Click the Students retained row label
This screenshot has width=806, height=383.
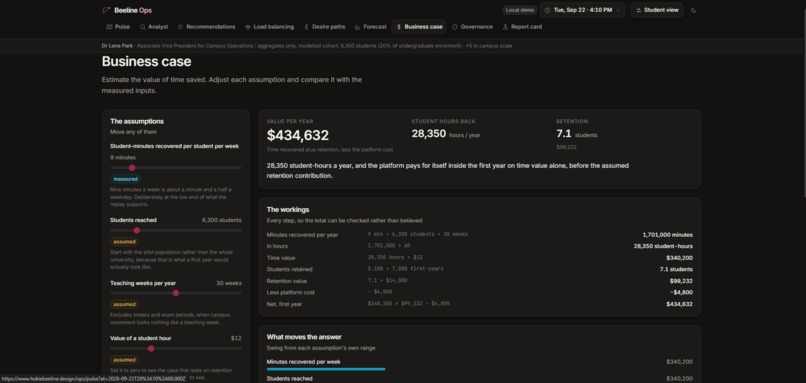point(289,269)
